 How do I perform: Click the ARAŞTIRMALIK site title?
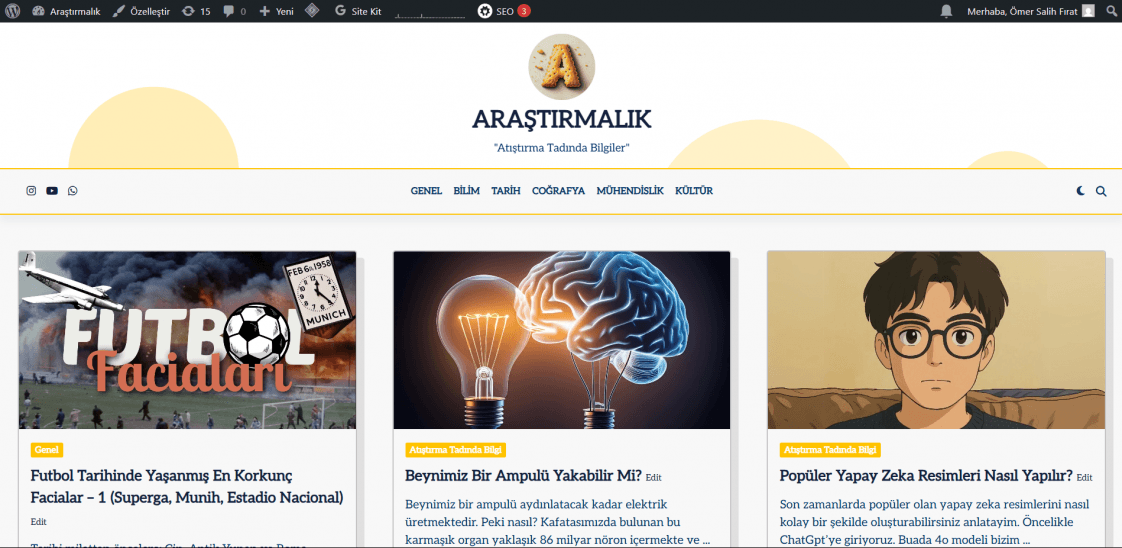562,119
